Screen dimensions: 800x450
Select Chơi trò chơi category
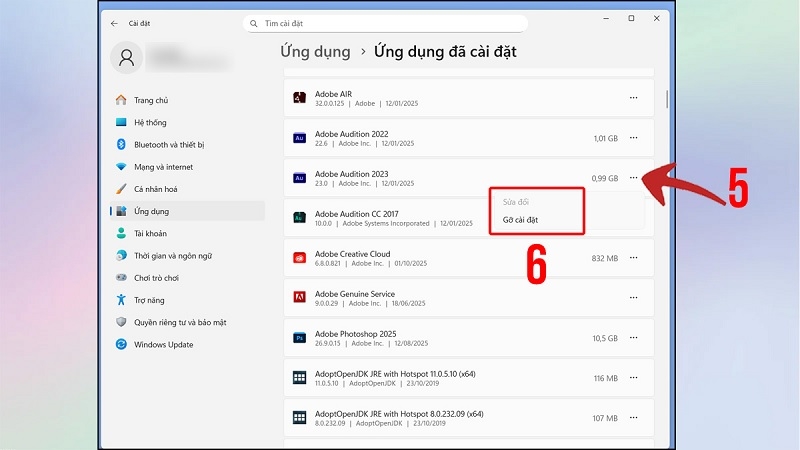(187, 278)
